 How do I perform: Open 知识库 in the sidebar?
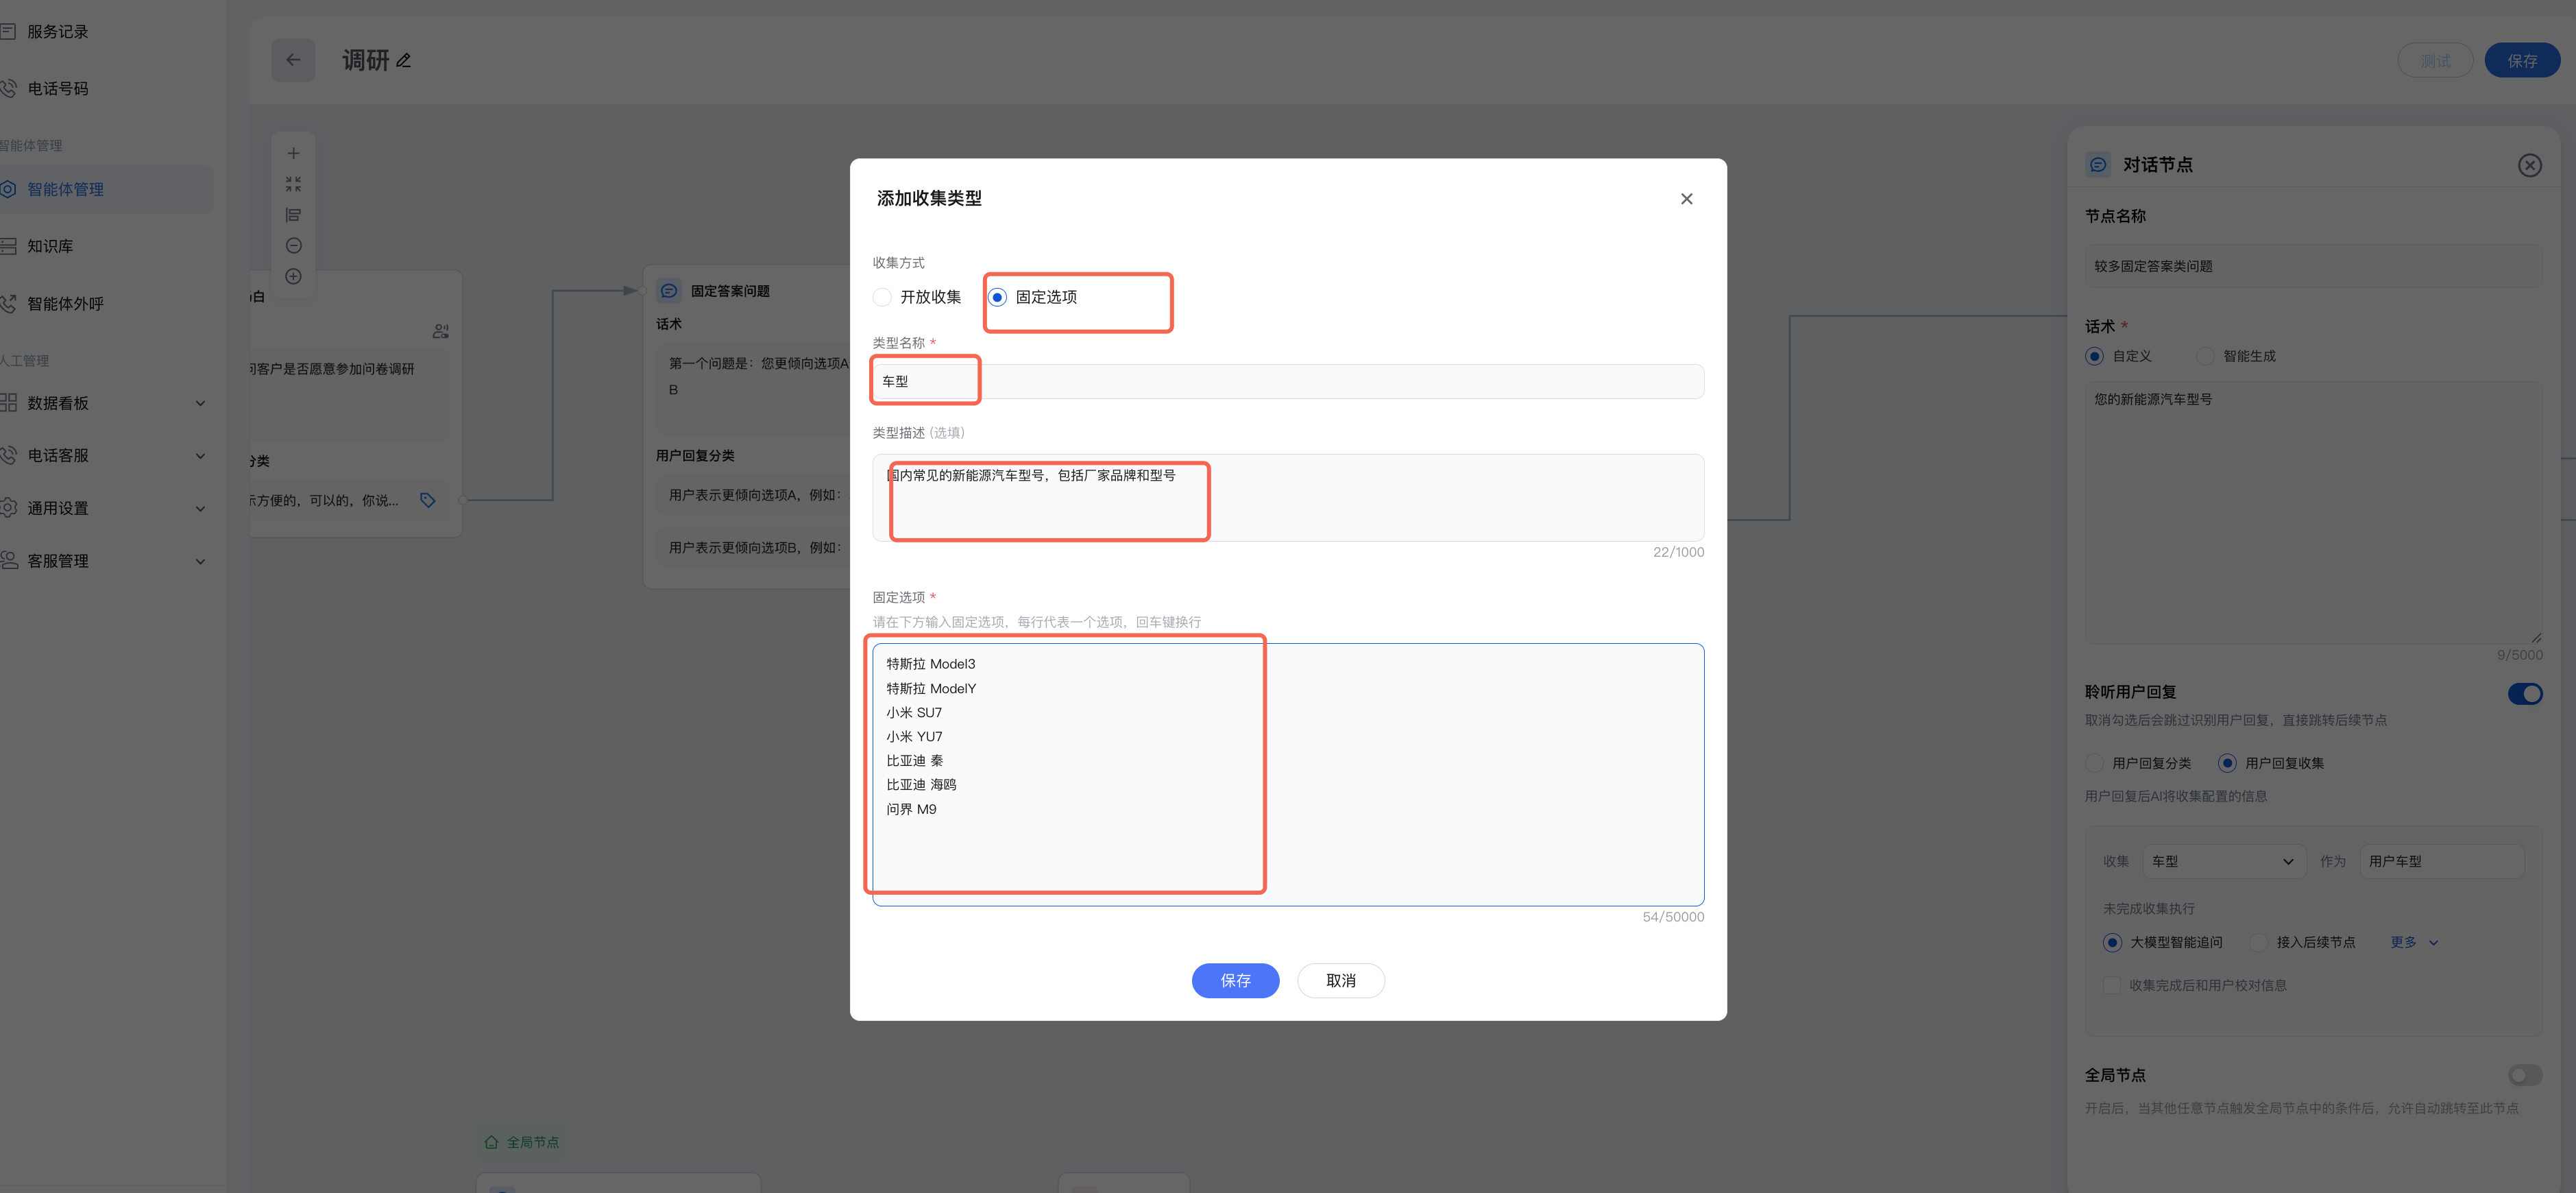coord(50,246)
